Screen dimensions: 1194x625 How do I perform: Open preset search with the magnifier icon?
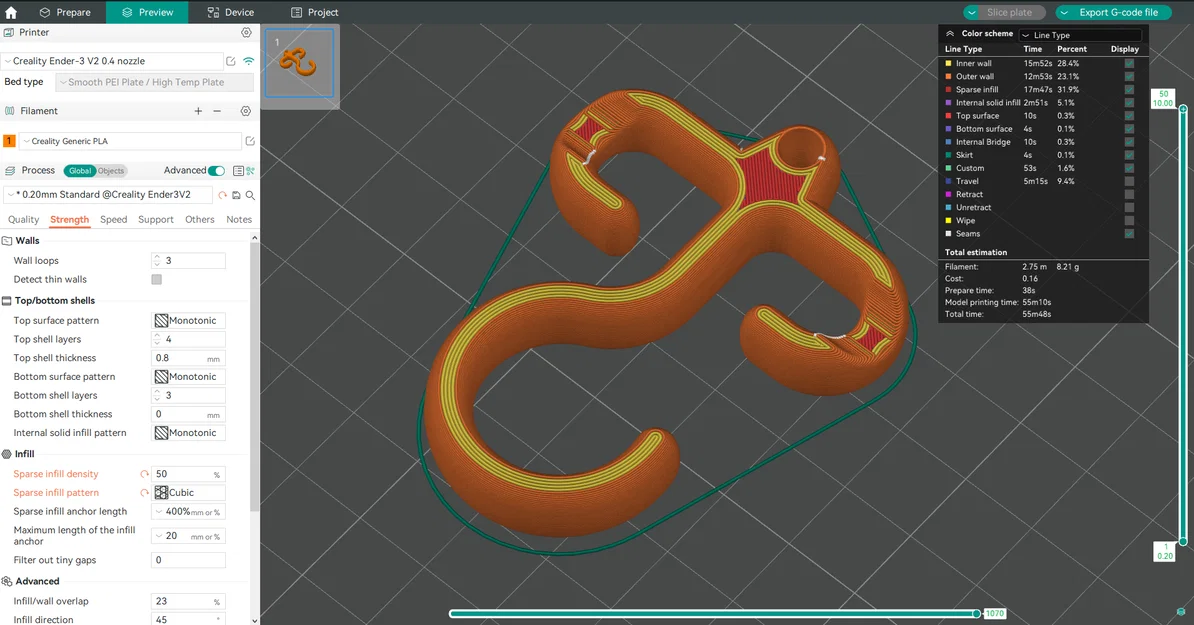[248, 194]
